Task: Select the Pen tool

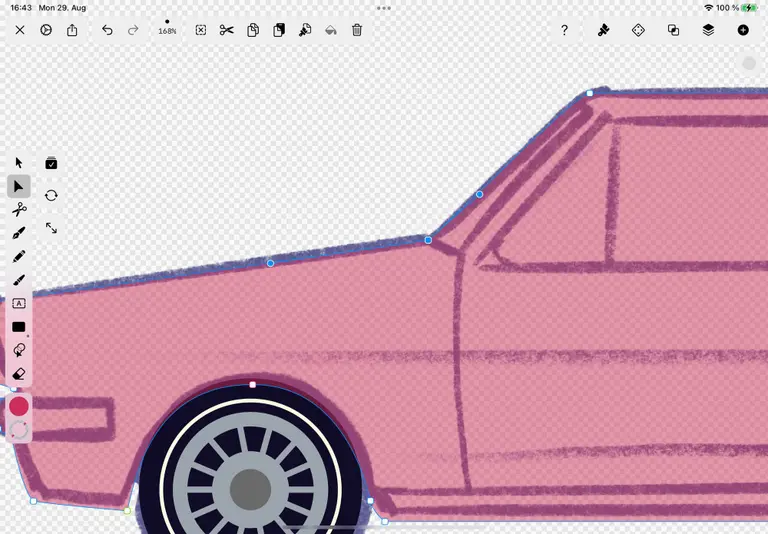Action: coord(19,233)
